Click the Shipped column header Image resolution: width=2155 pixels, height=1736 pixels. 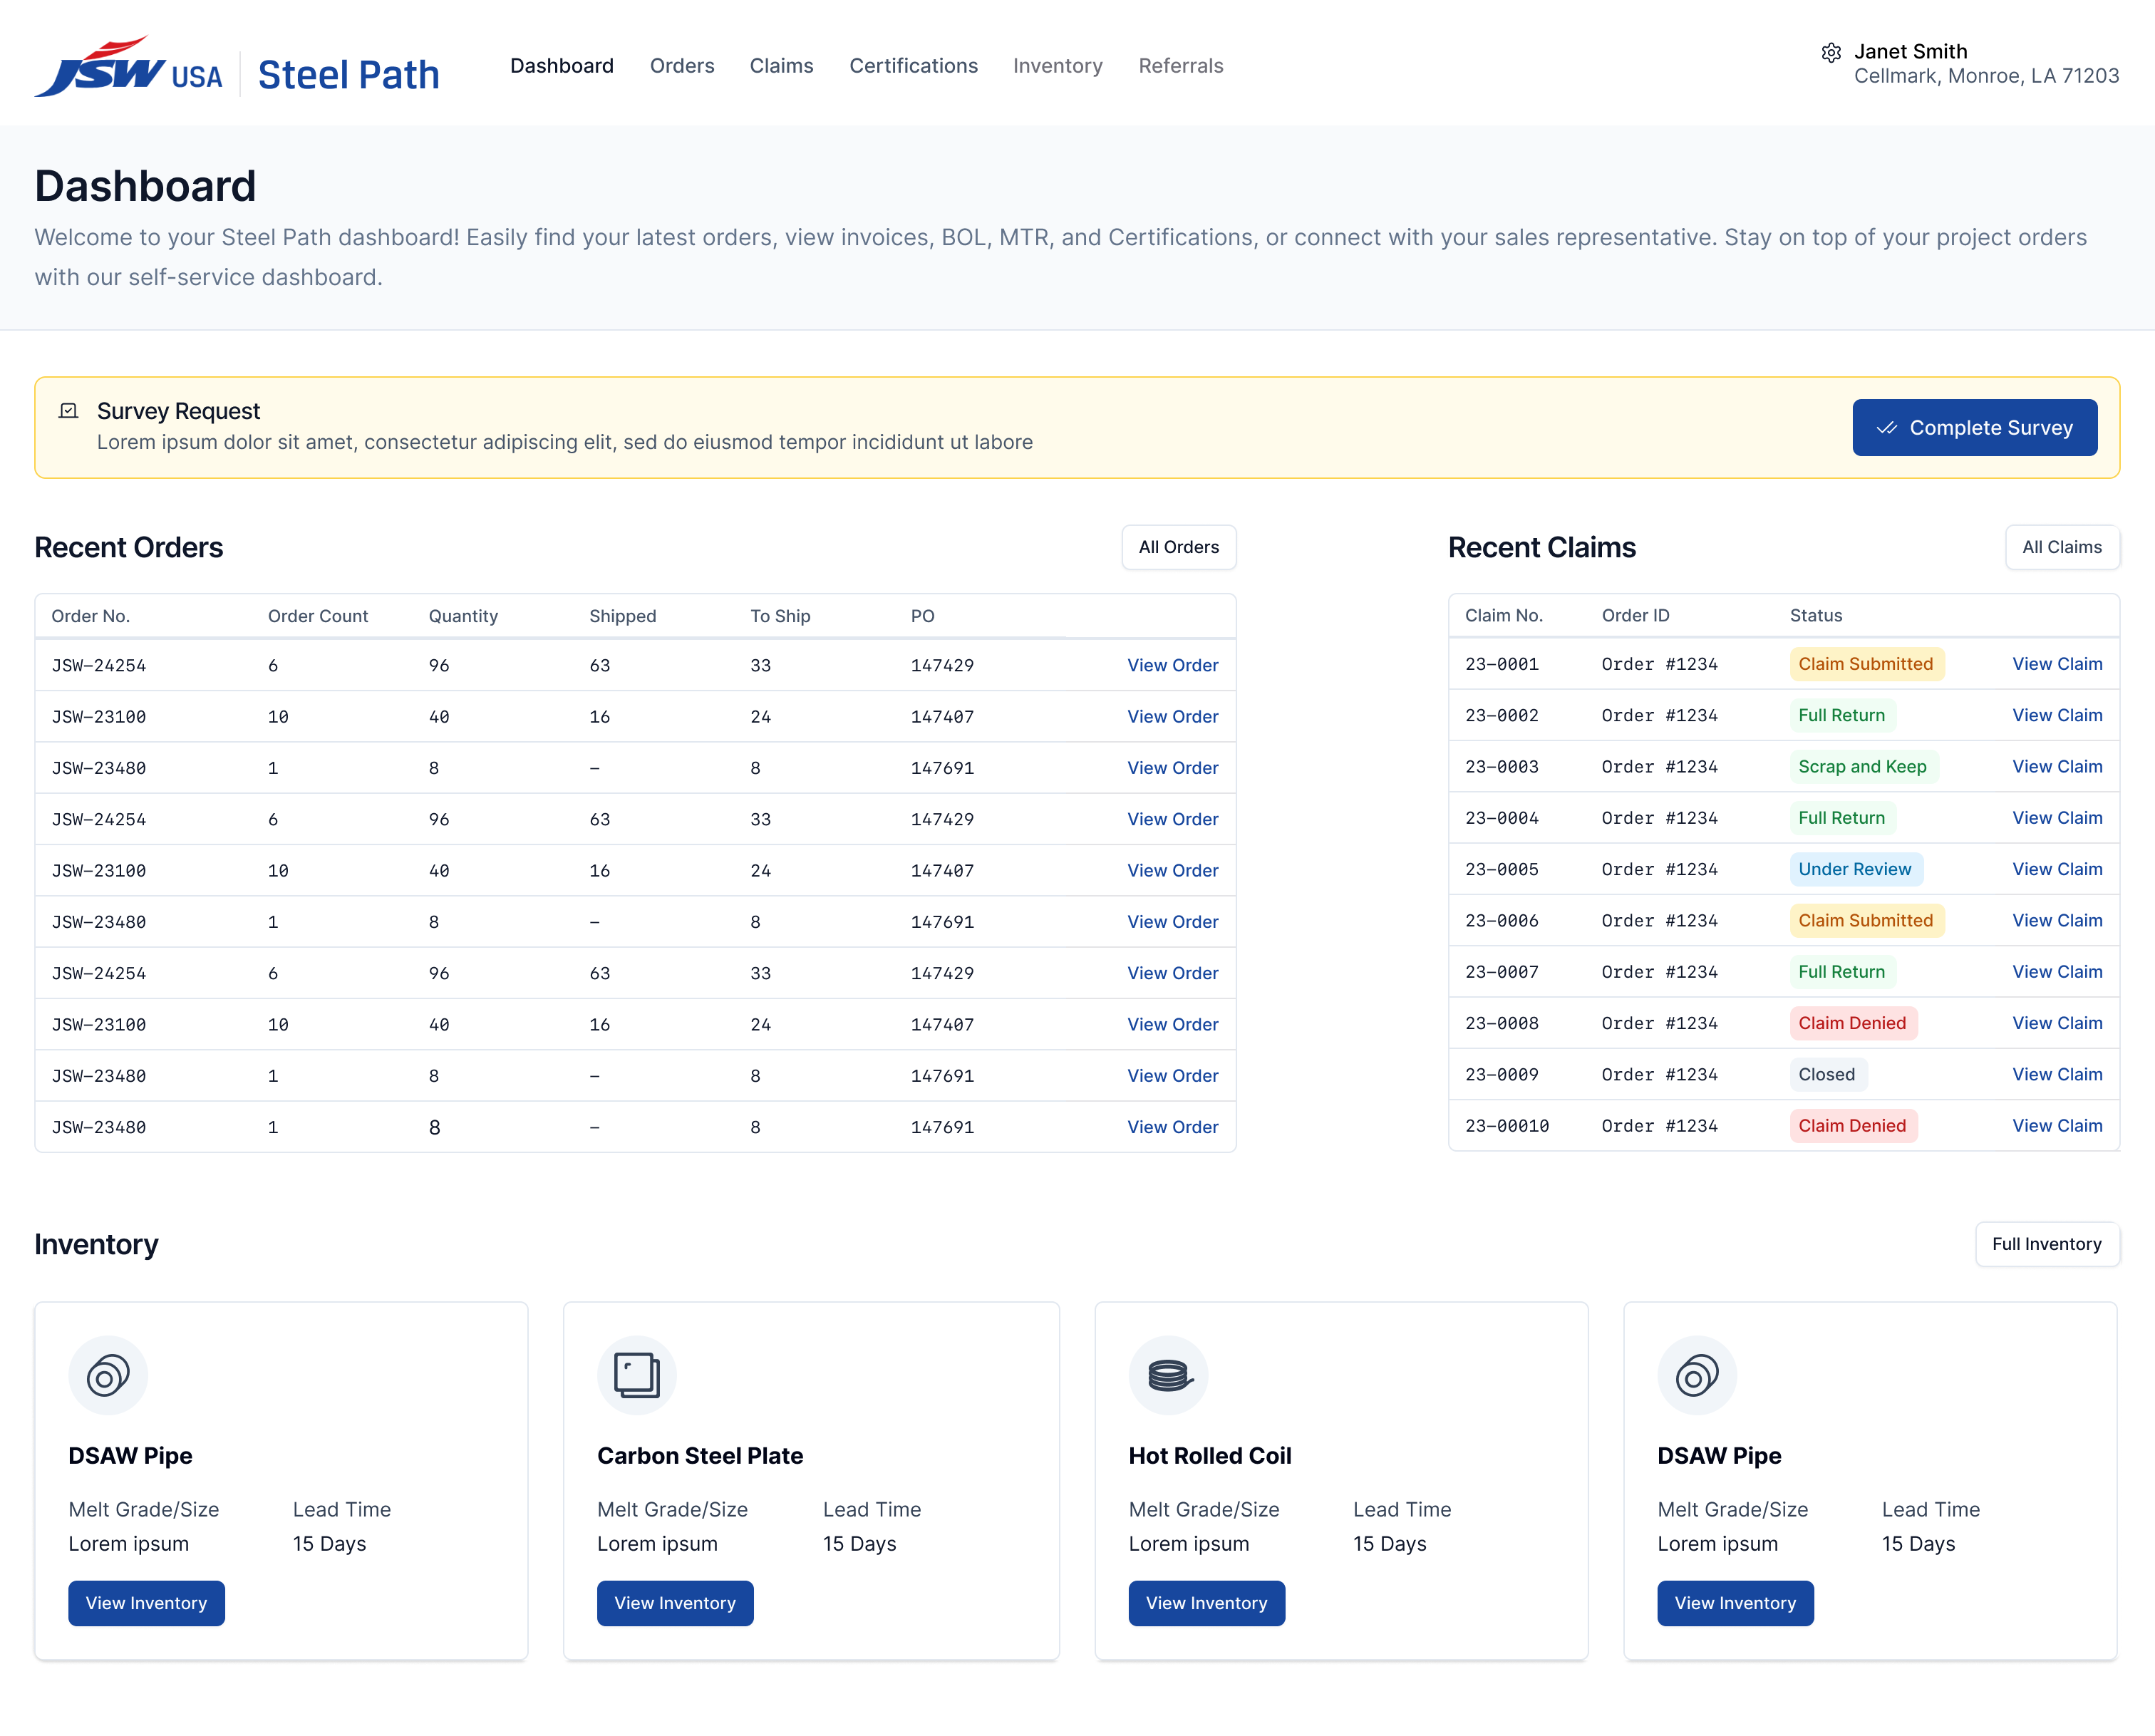(623, 616)
